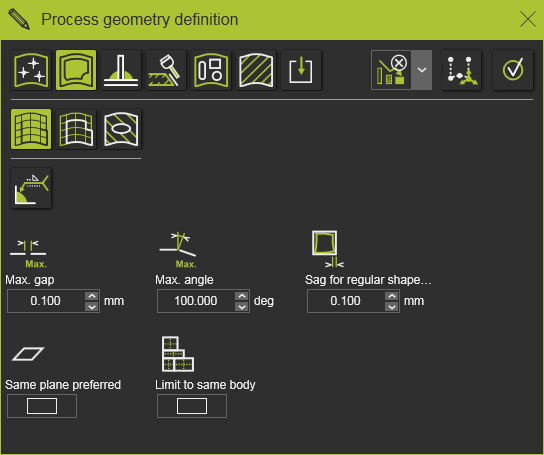
Task: Click the regular shapes surface icon
Action: pyautogui.click(x=211, y=70)
